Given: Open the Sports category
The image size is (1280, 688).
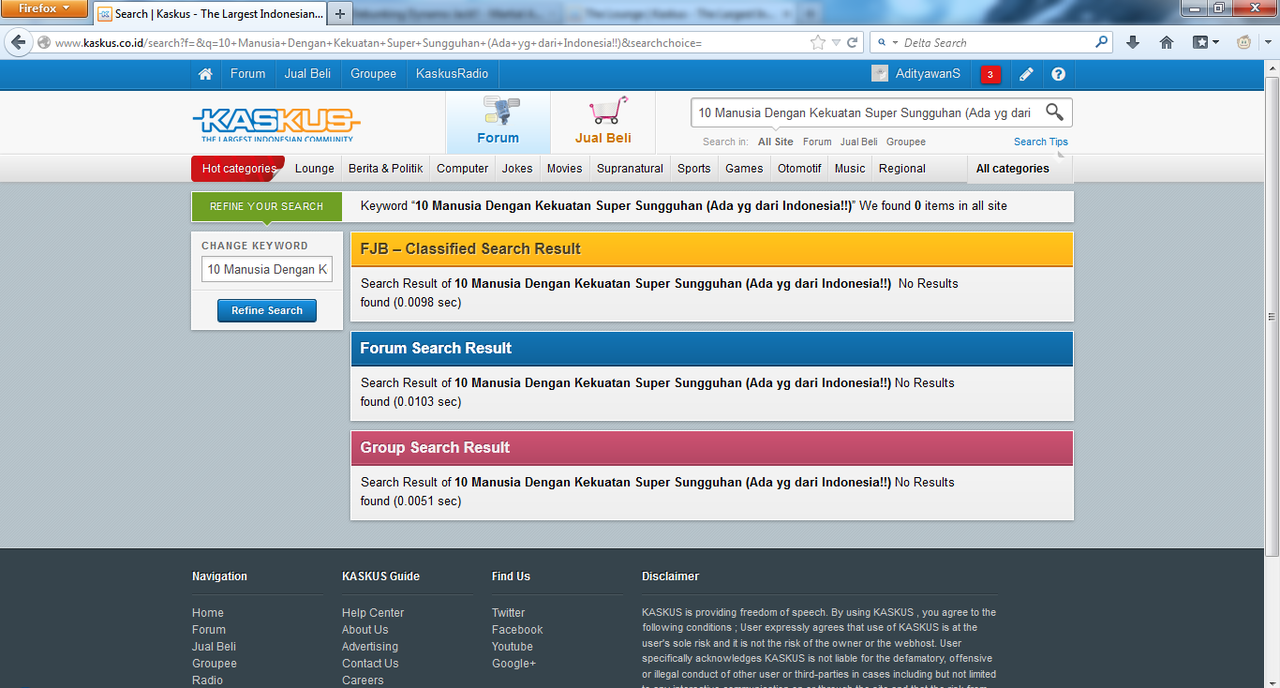Looking at the screenshot, I should pos(694,169).
